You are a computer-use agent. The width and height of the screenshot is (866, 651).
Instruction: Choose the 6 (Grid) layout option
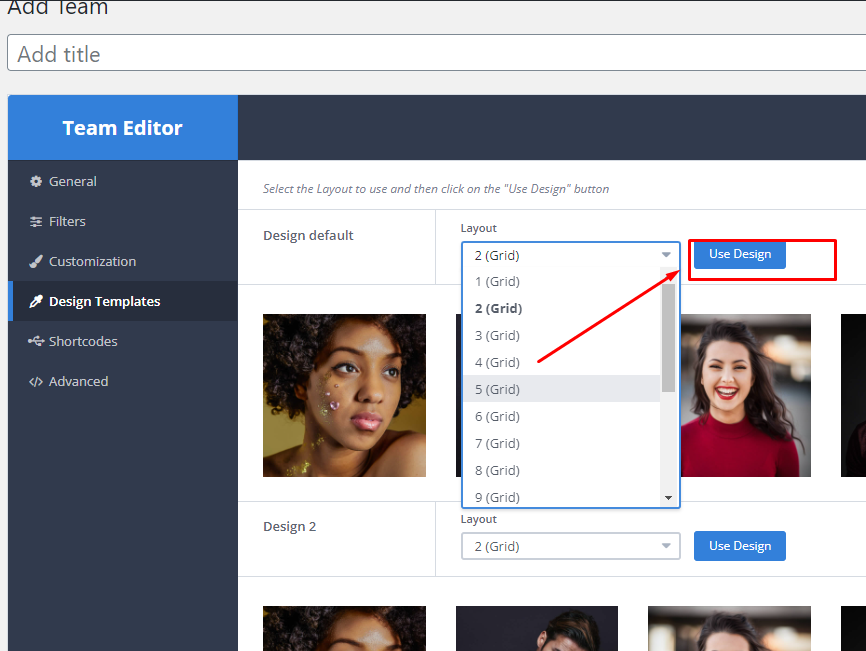pos(562,416)
